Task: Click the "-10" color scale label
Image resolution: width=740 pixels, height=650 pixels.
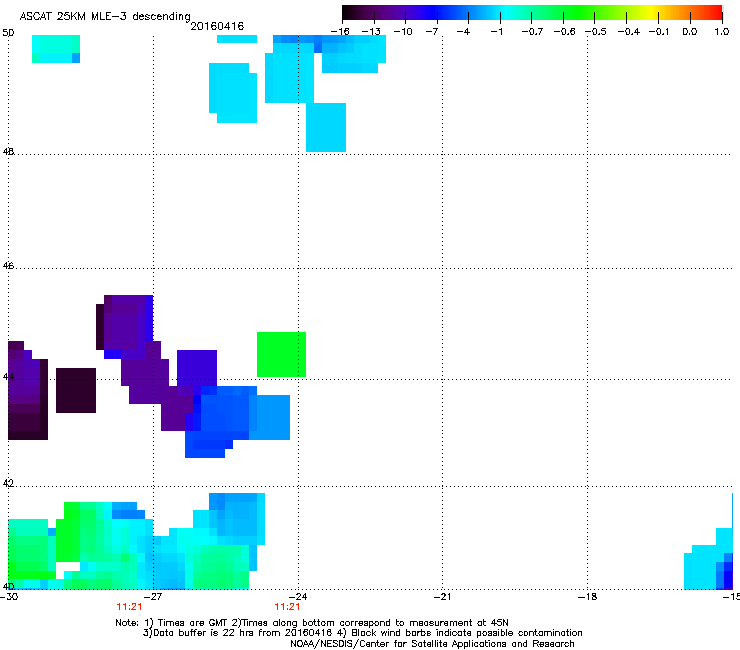Action: point(403,32)
